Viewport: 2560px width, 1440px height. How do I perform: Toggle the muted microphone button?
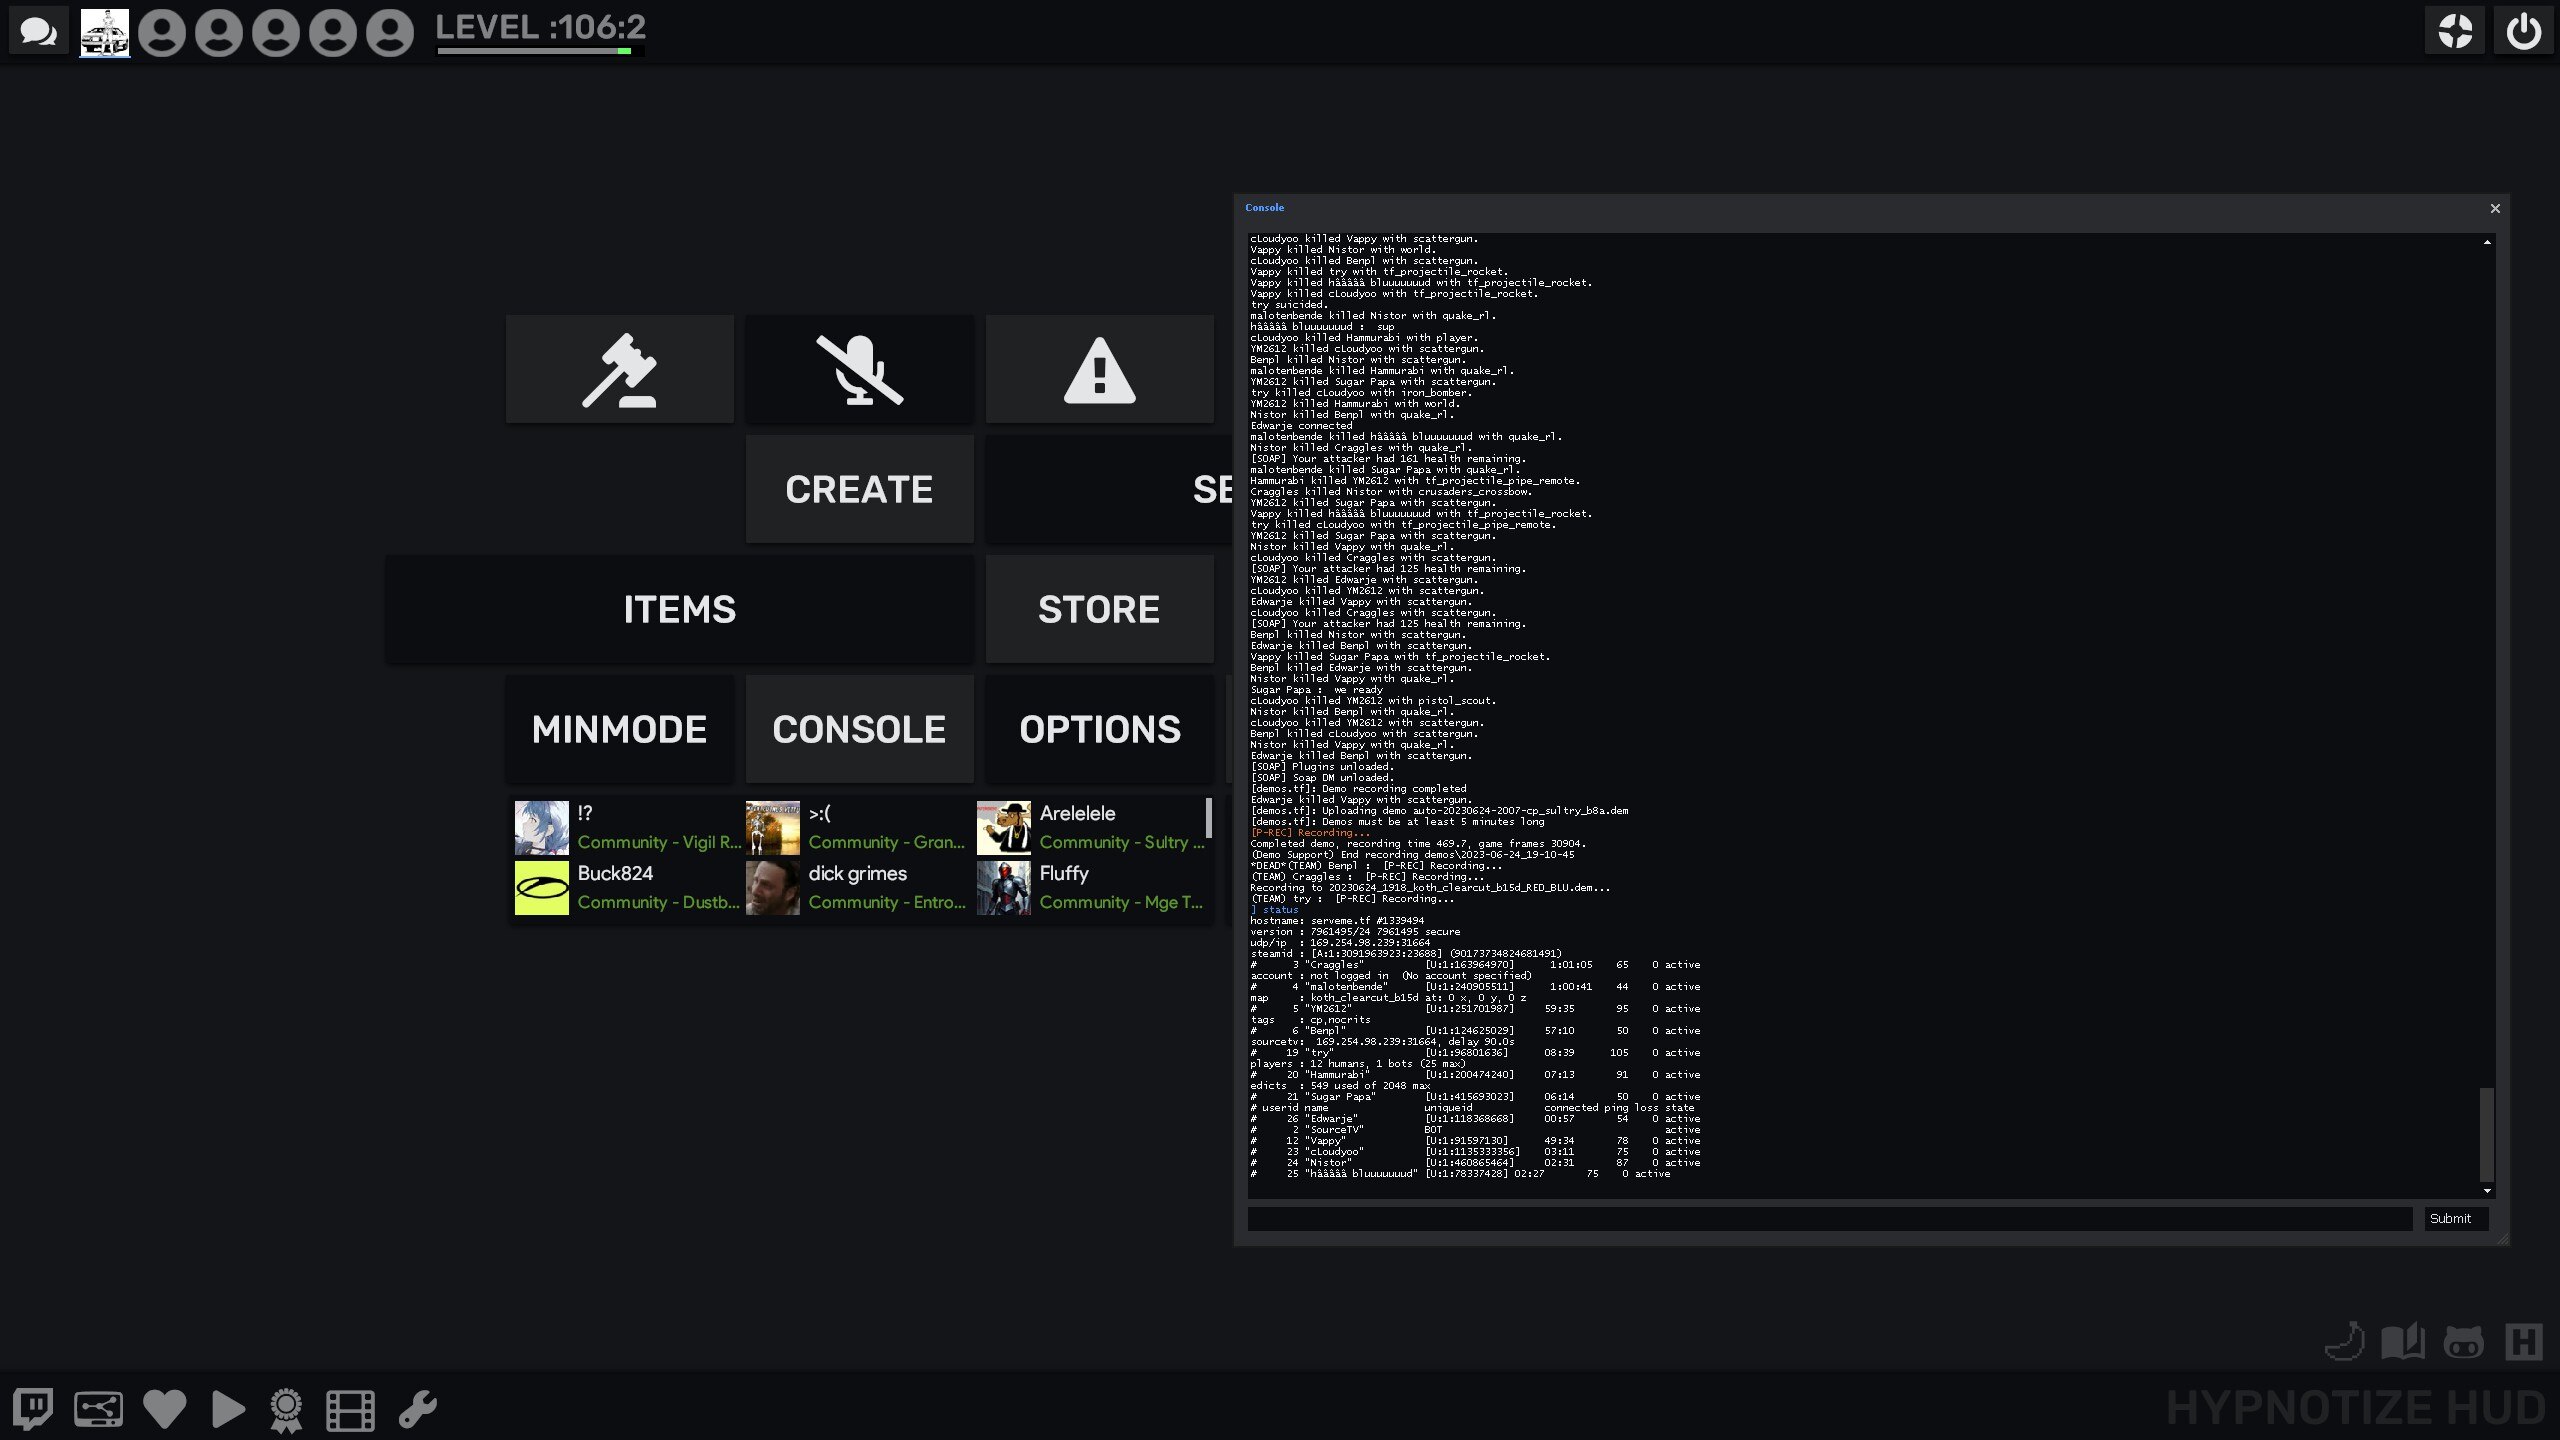(x=859, y=369)
